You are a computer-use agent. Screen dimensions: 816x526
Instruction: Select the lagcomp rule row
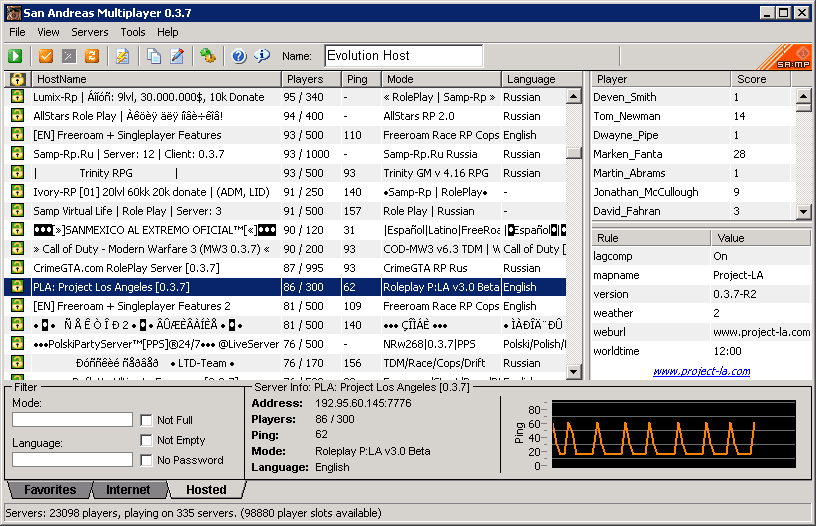pyautogui.click(x=701, y=256)
